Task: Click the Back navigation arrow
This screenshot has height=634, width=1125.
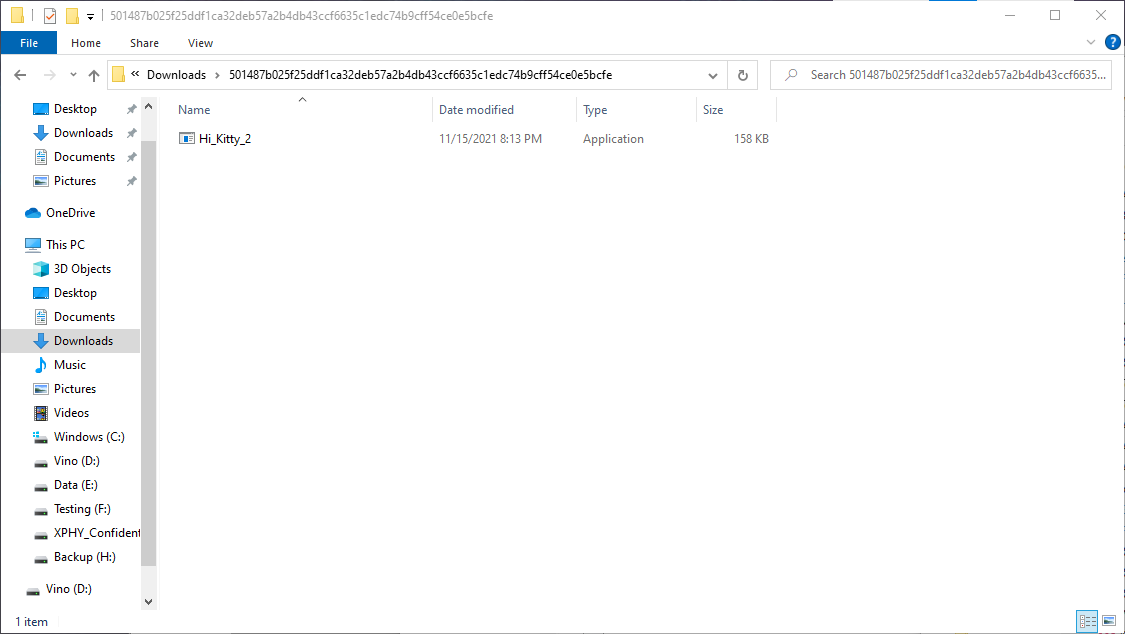Action: click(x=20, y=75)
